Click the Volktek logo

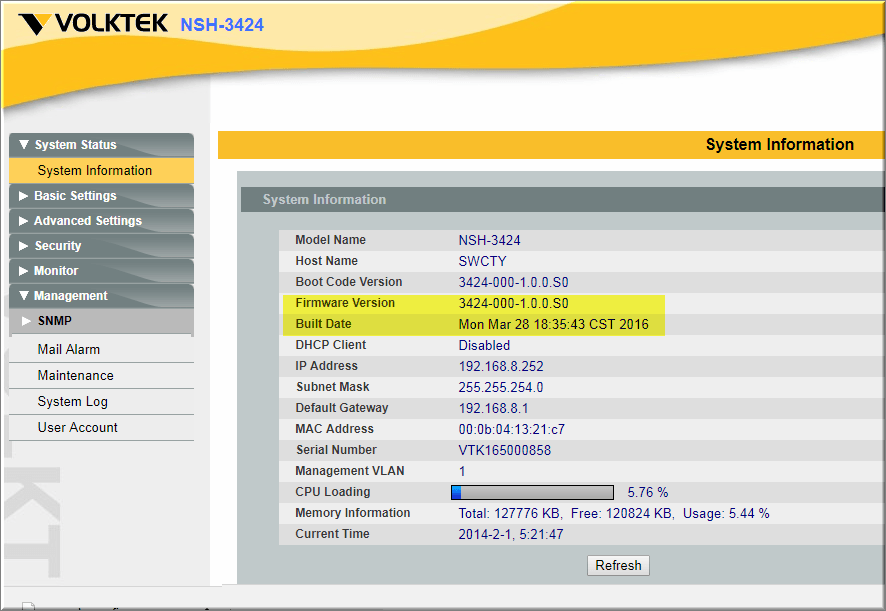coord(93,24)
